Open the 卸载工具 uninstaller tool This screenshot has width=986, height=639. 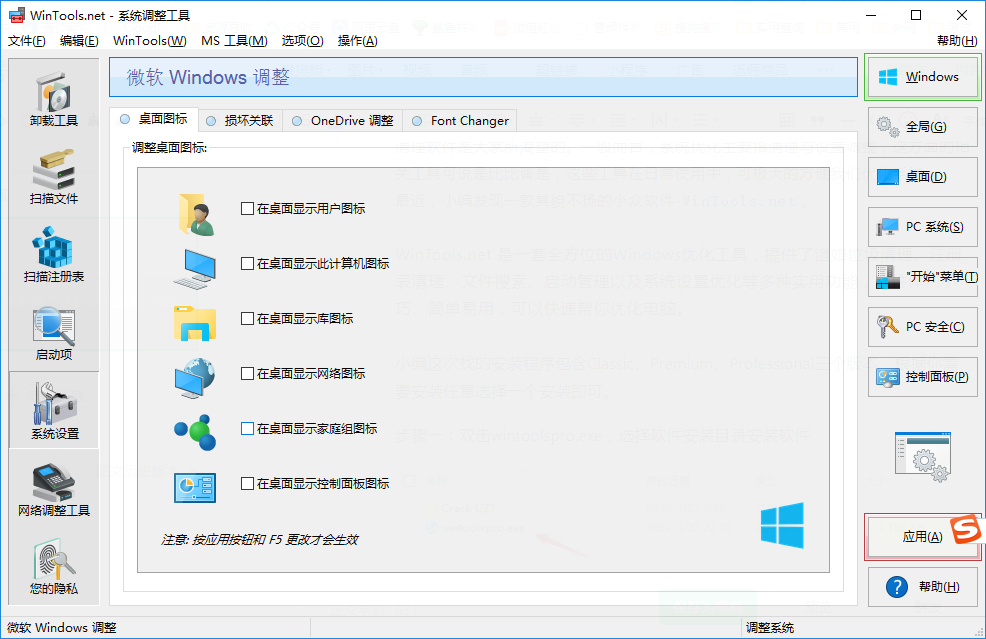[x=54, y=99]
